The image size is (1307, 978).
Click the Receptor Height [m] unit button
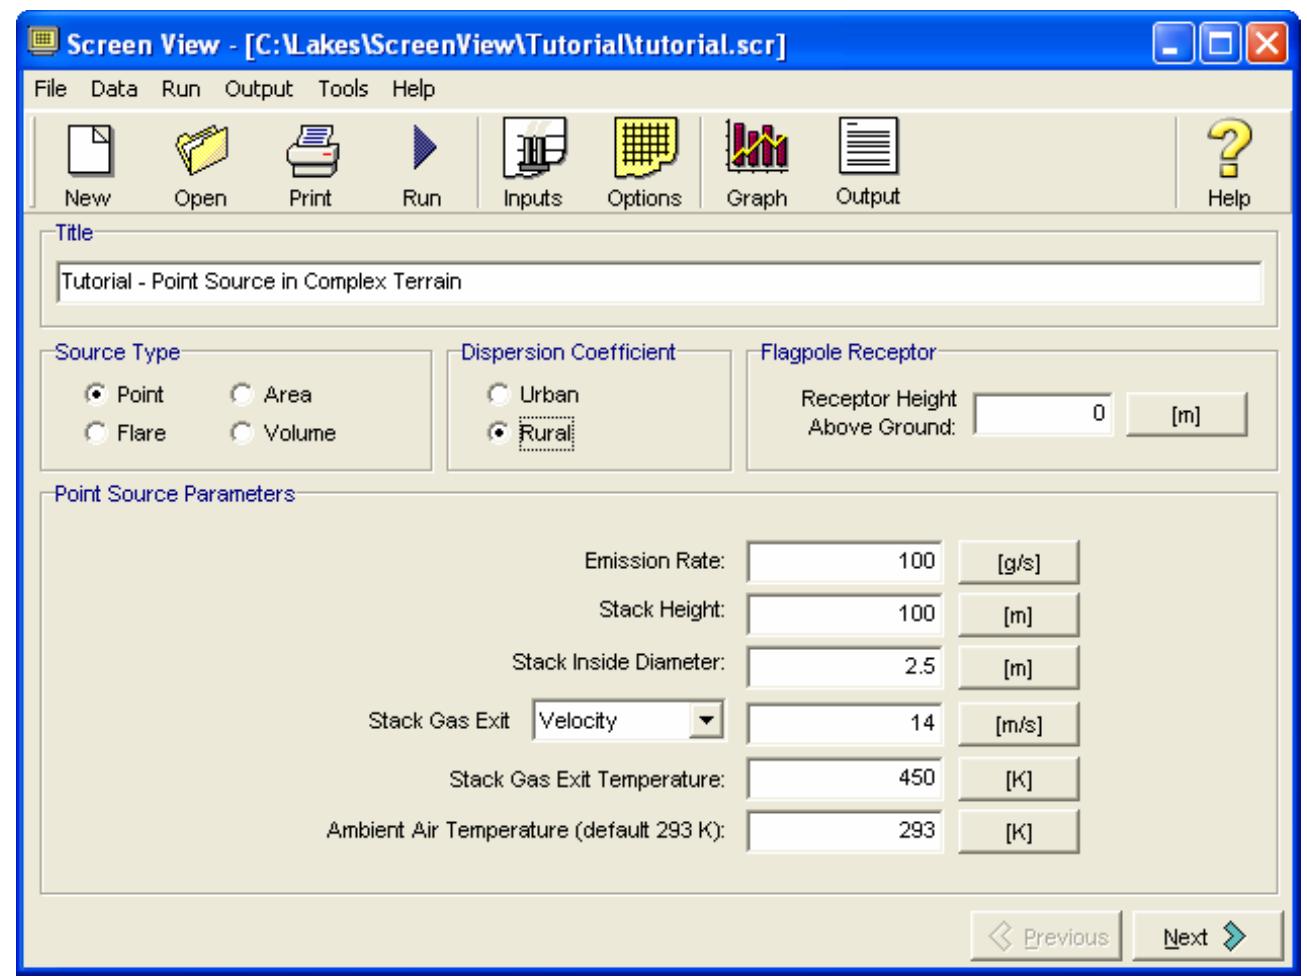tap(1186, 415)
